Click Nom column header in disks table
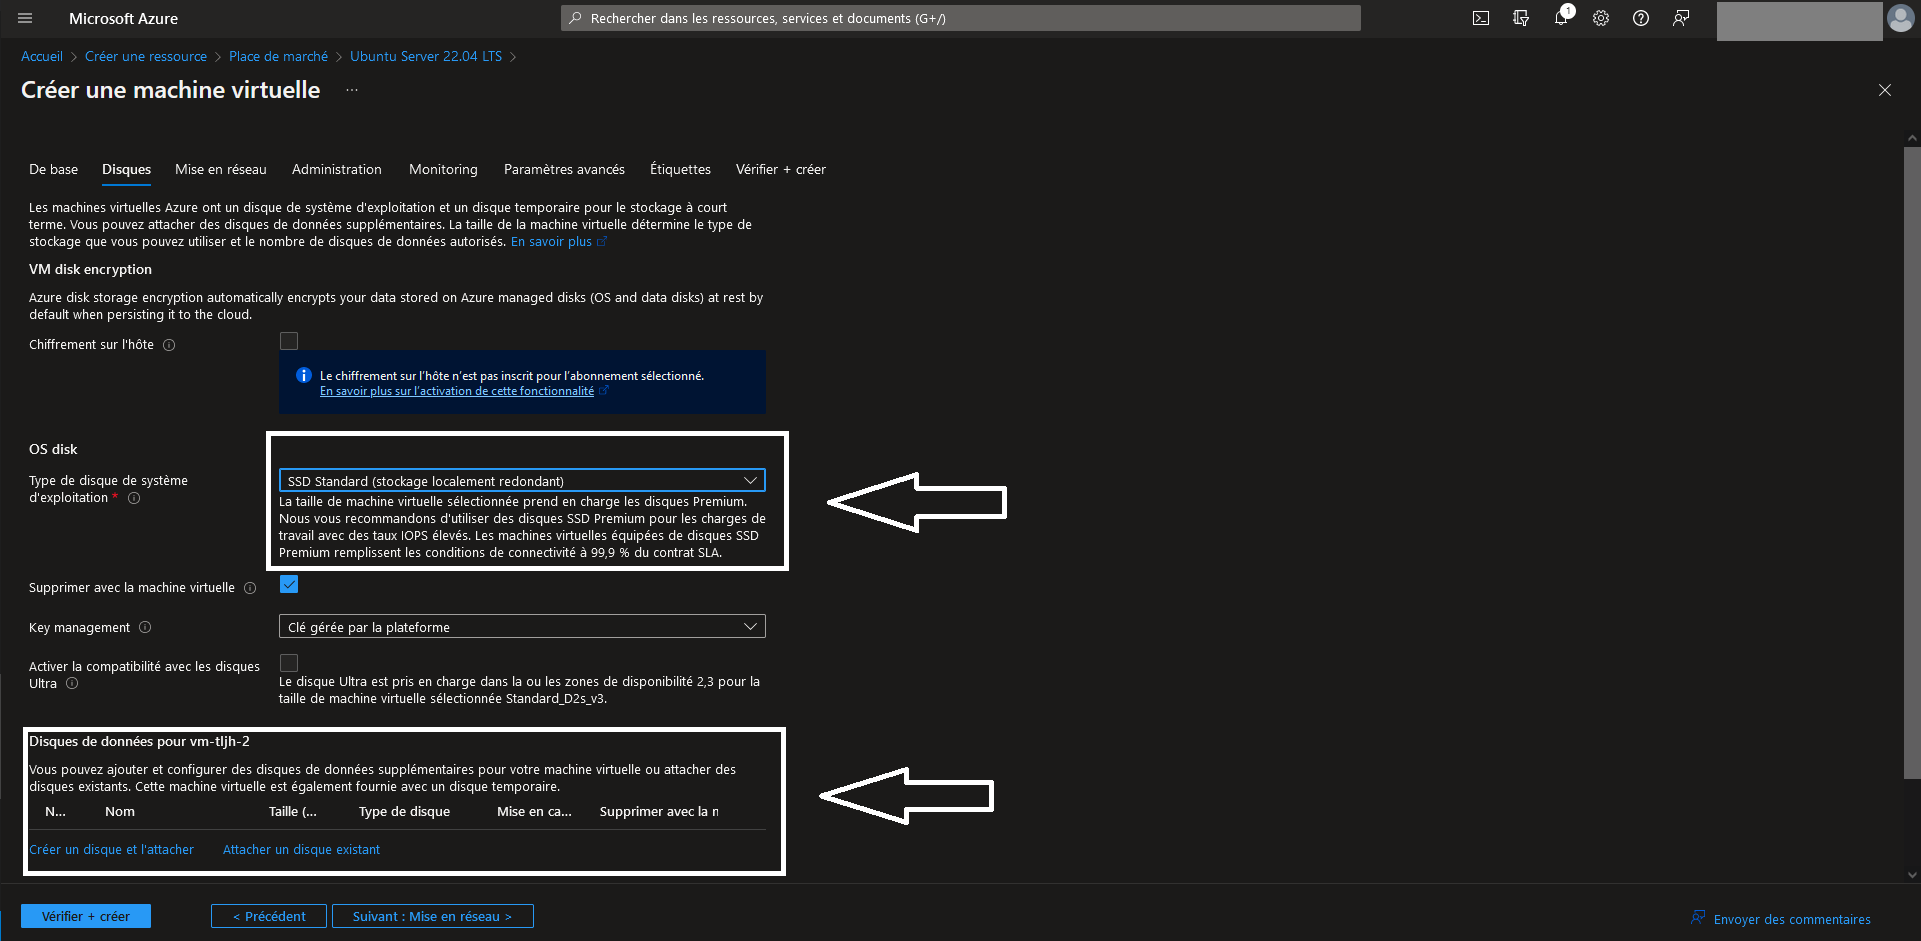The image size is (1921, 941). pyautogui.click(x=120, y=811)
